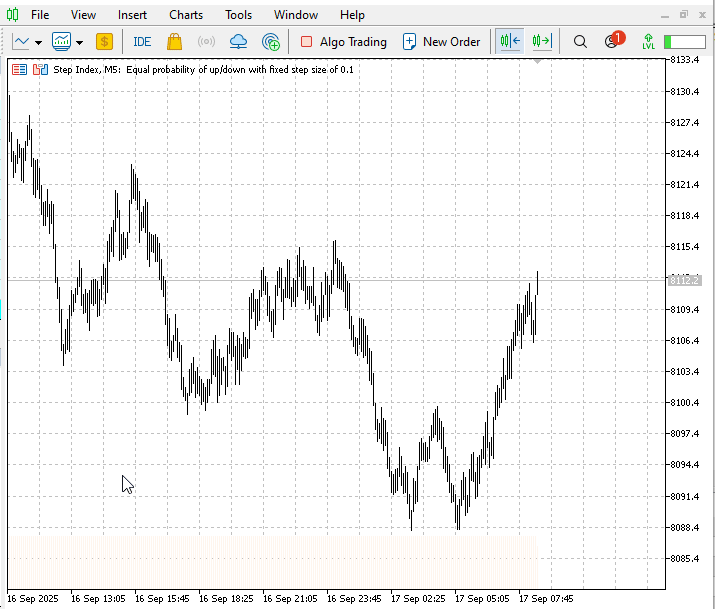Click the 16 Sep 23:45 time label

click(354, 599)
